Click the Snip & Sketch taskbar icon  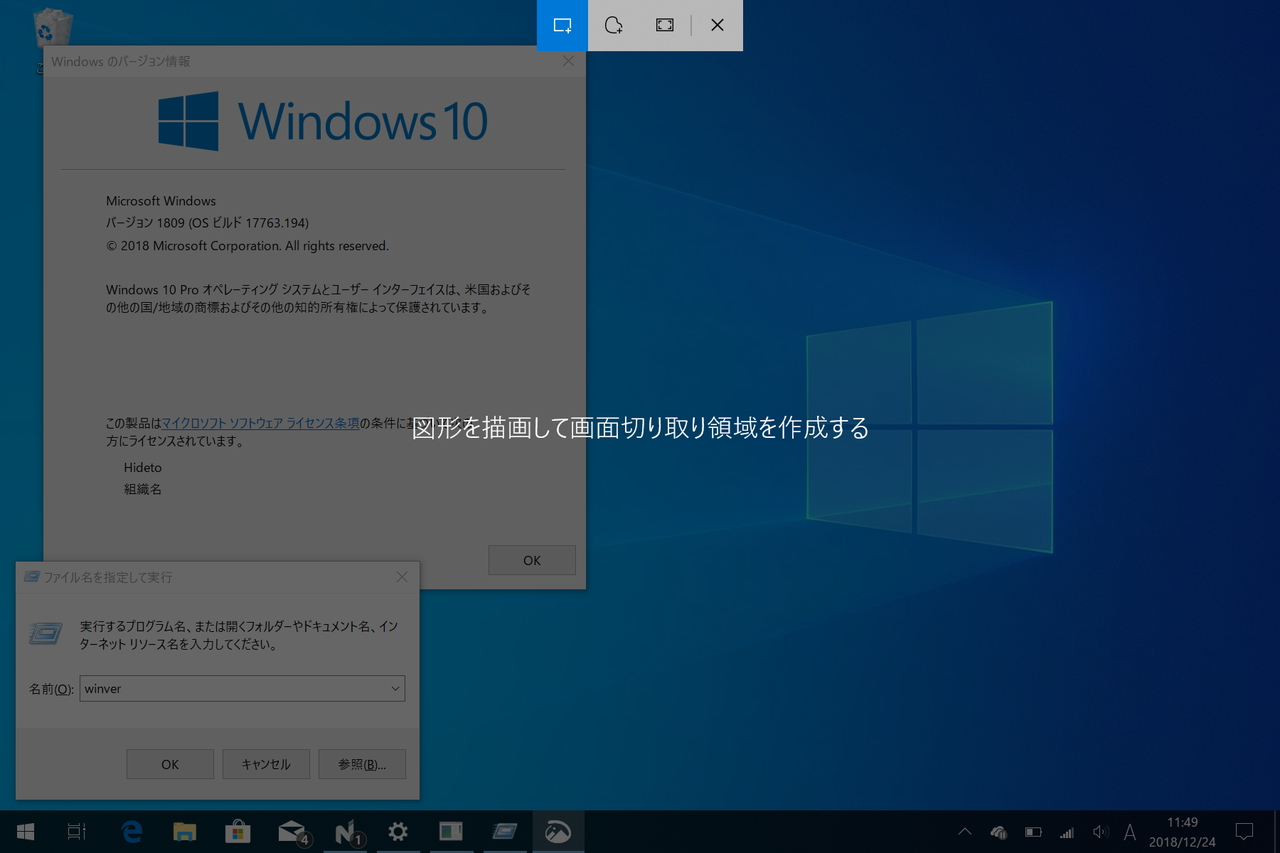coord(558,831)
